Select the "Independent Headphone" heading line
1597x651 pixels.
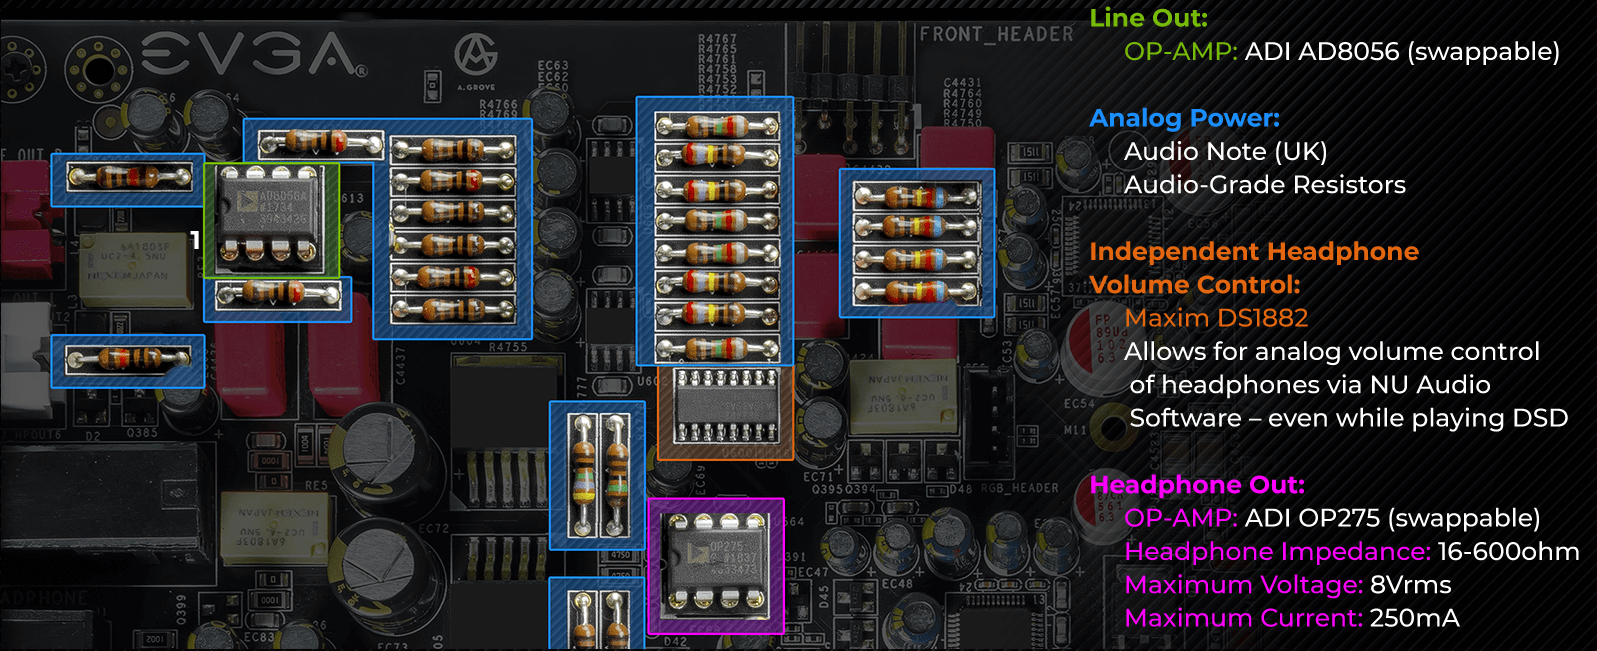1254,251
